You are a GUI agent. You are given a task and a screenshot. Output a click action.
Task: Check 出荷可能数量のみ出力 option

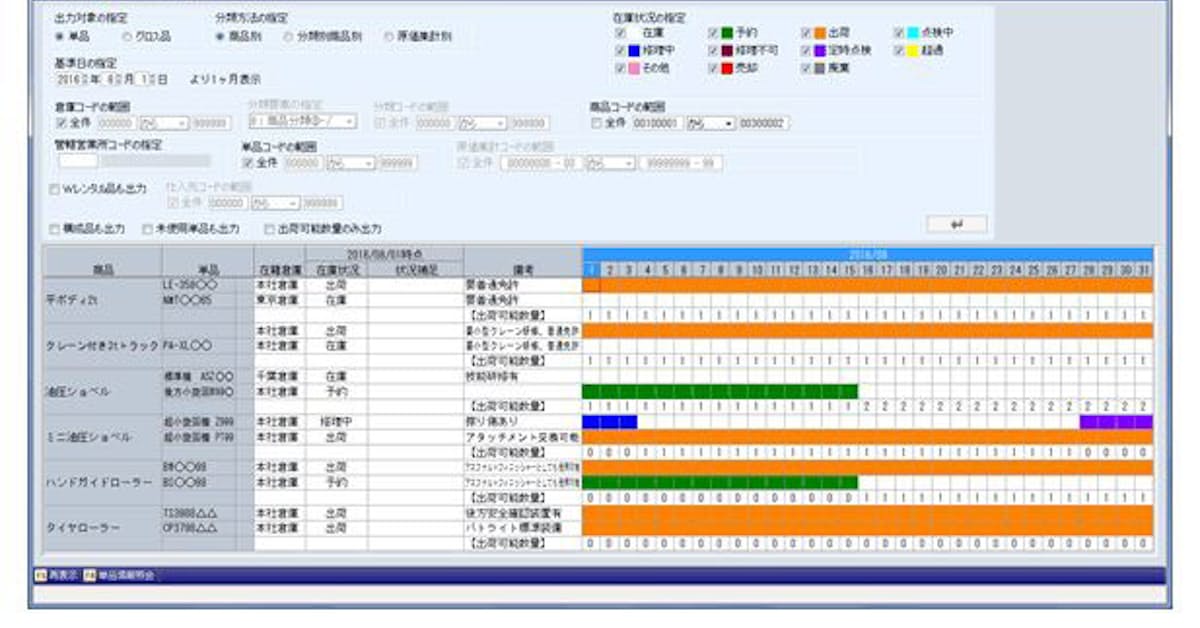coord(269,229)
